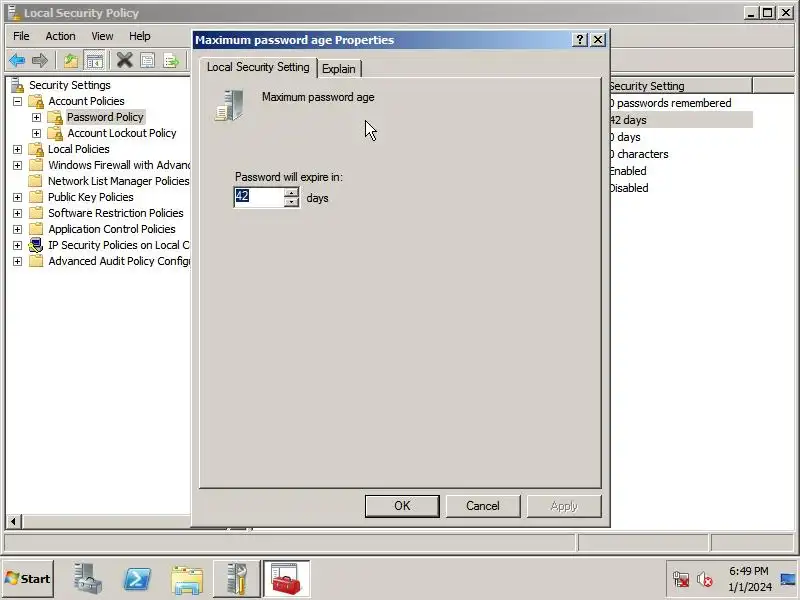Image resolution: width=800 pixels, height=600 pixels.
Task: Open Server Manager from the taskbar
Action: click(x=87, y=579)
